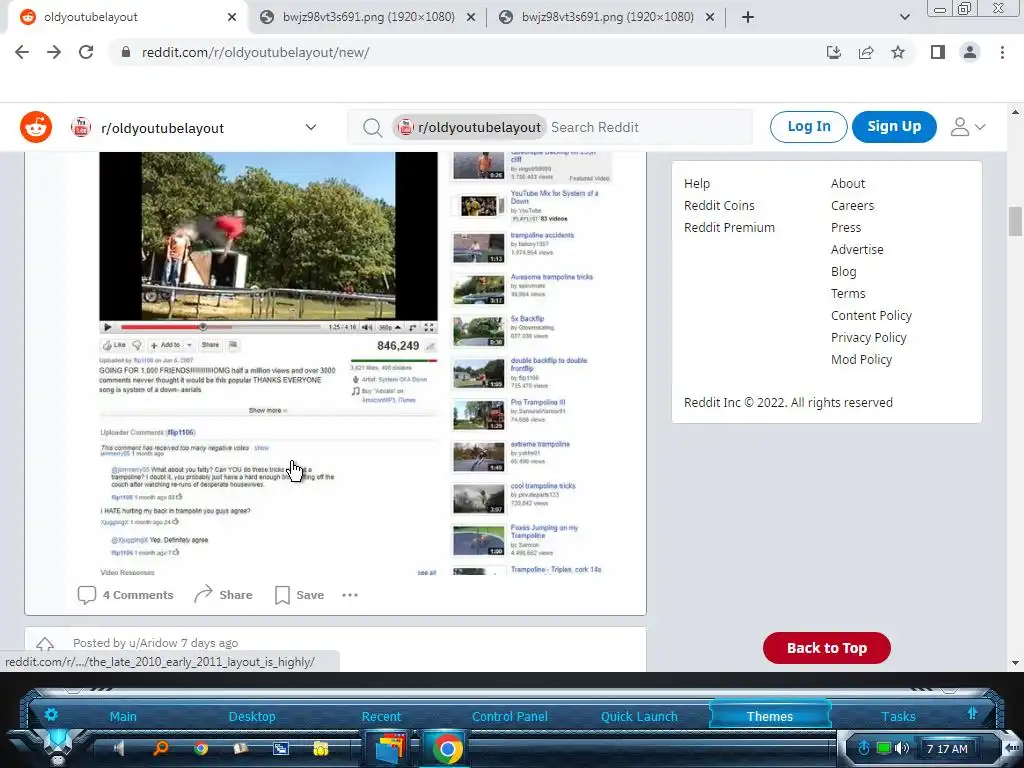1024x768 pixels.
Task: Click the magnifier icon in Reddit search
Action: (x=372, y=127)
